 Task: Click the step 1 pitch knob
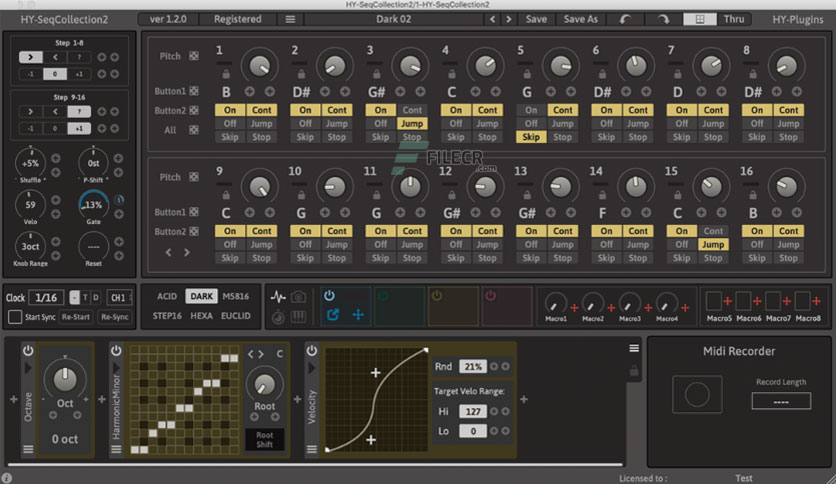pos(260,66)
